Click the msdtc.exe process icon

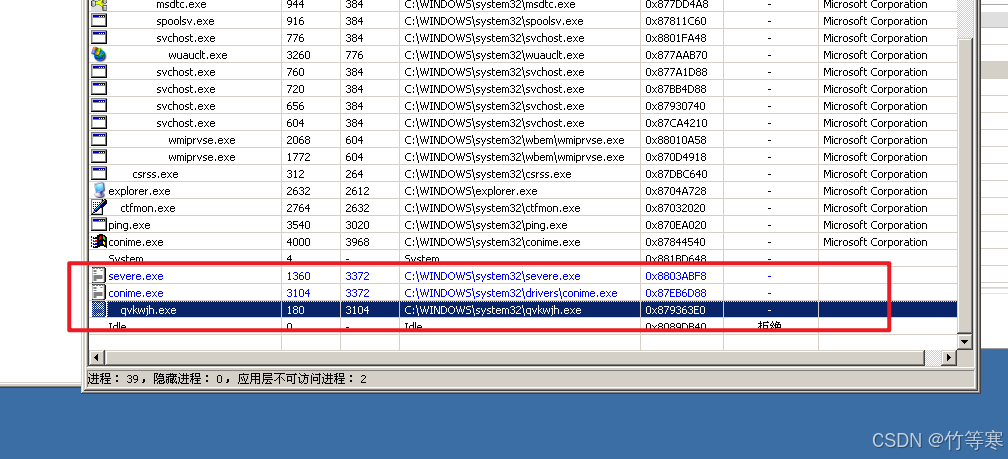pyautogui.click(x=99, y=5)
